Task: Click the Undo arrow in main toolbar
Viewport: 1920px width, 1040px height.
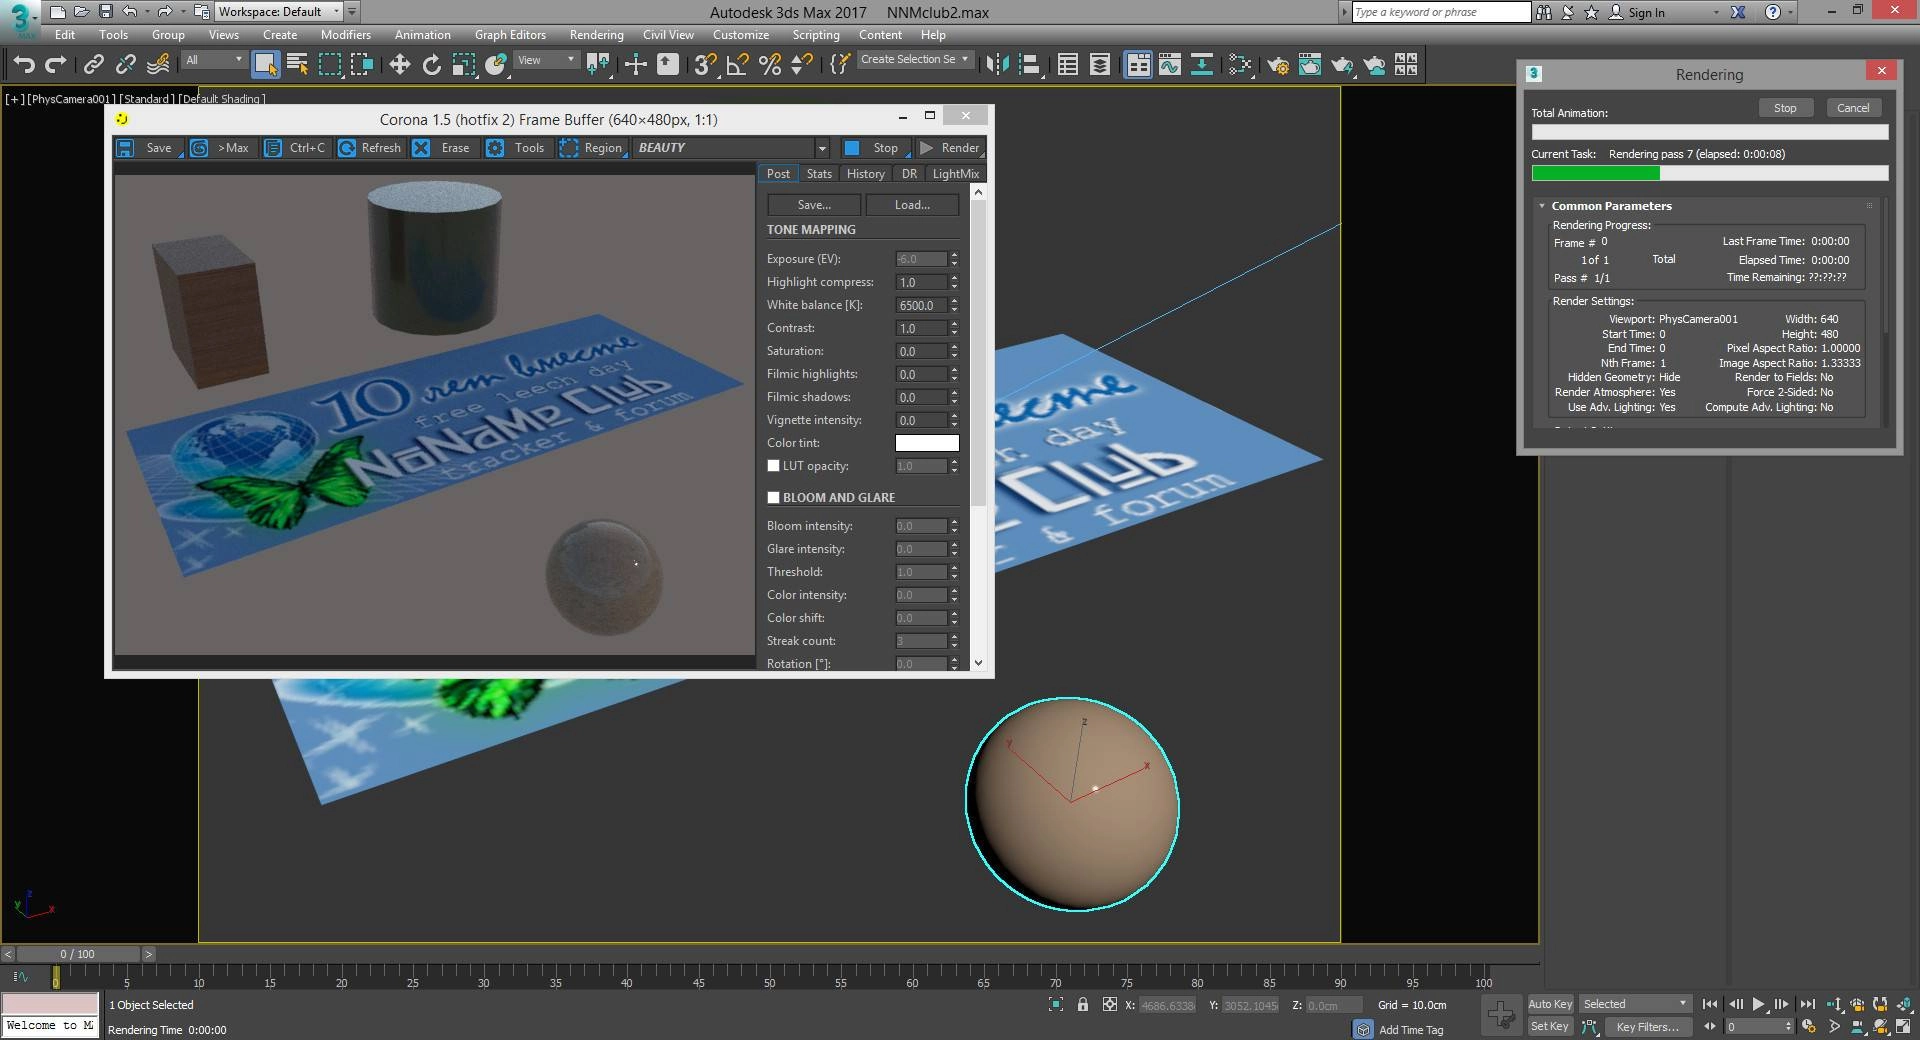Action: pyautogui.click(x=24, y=65)
